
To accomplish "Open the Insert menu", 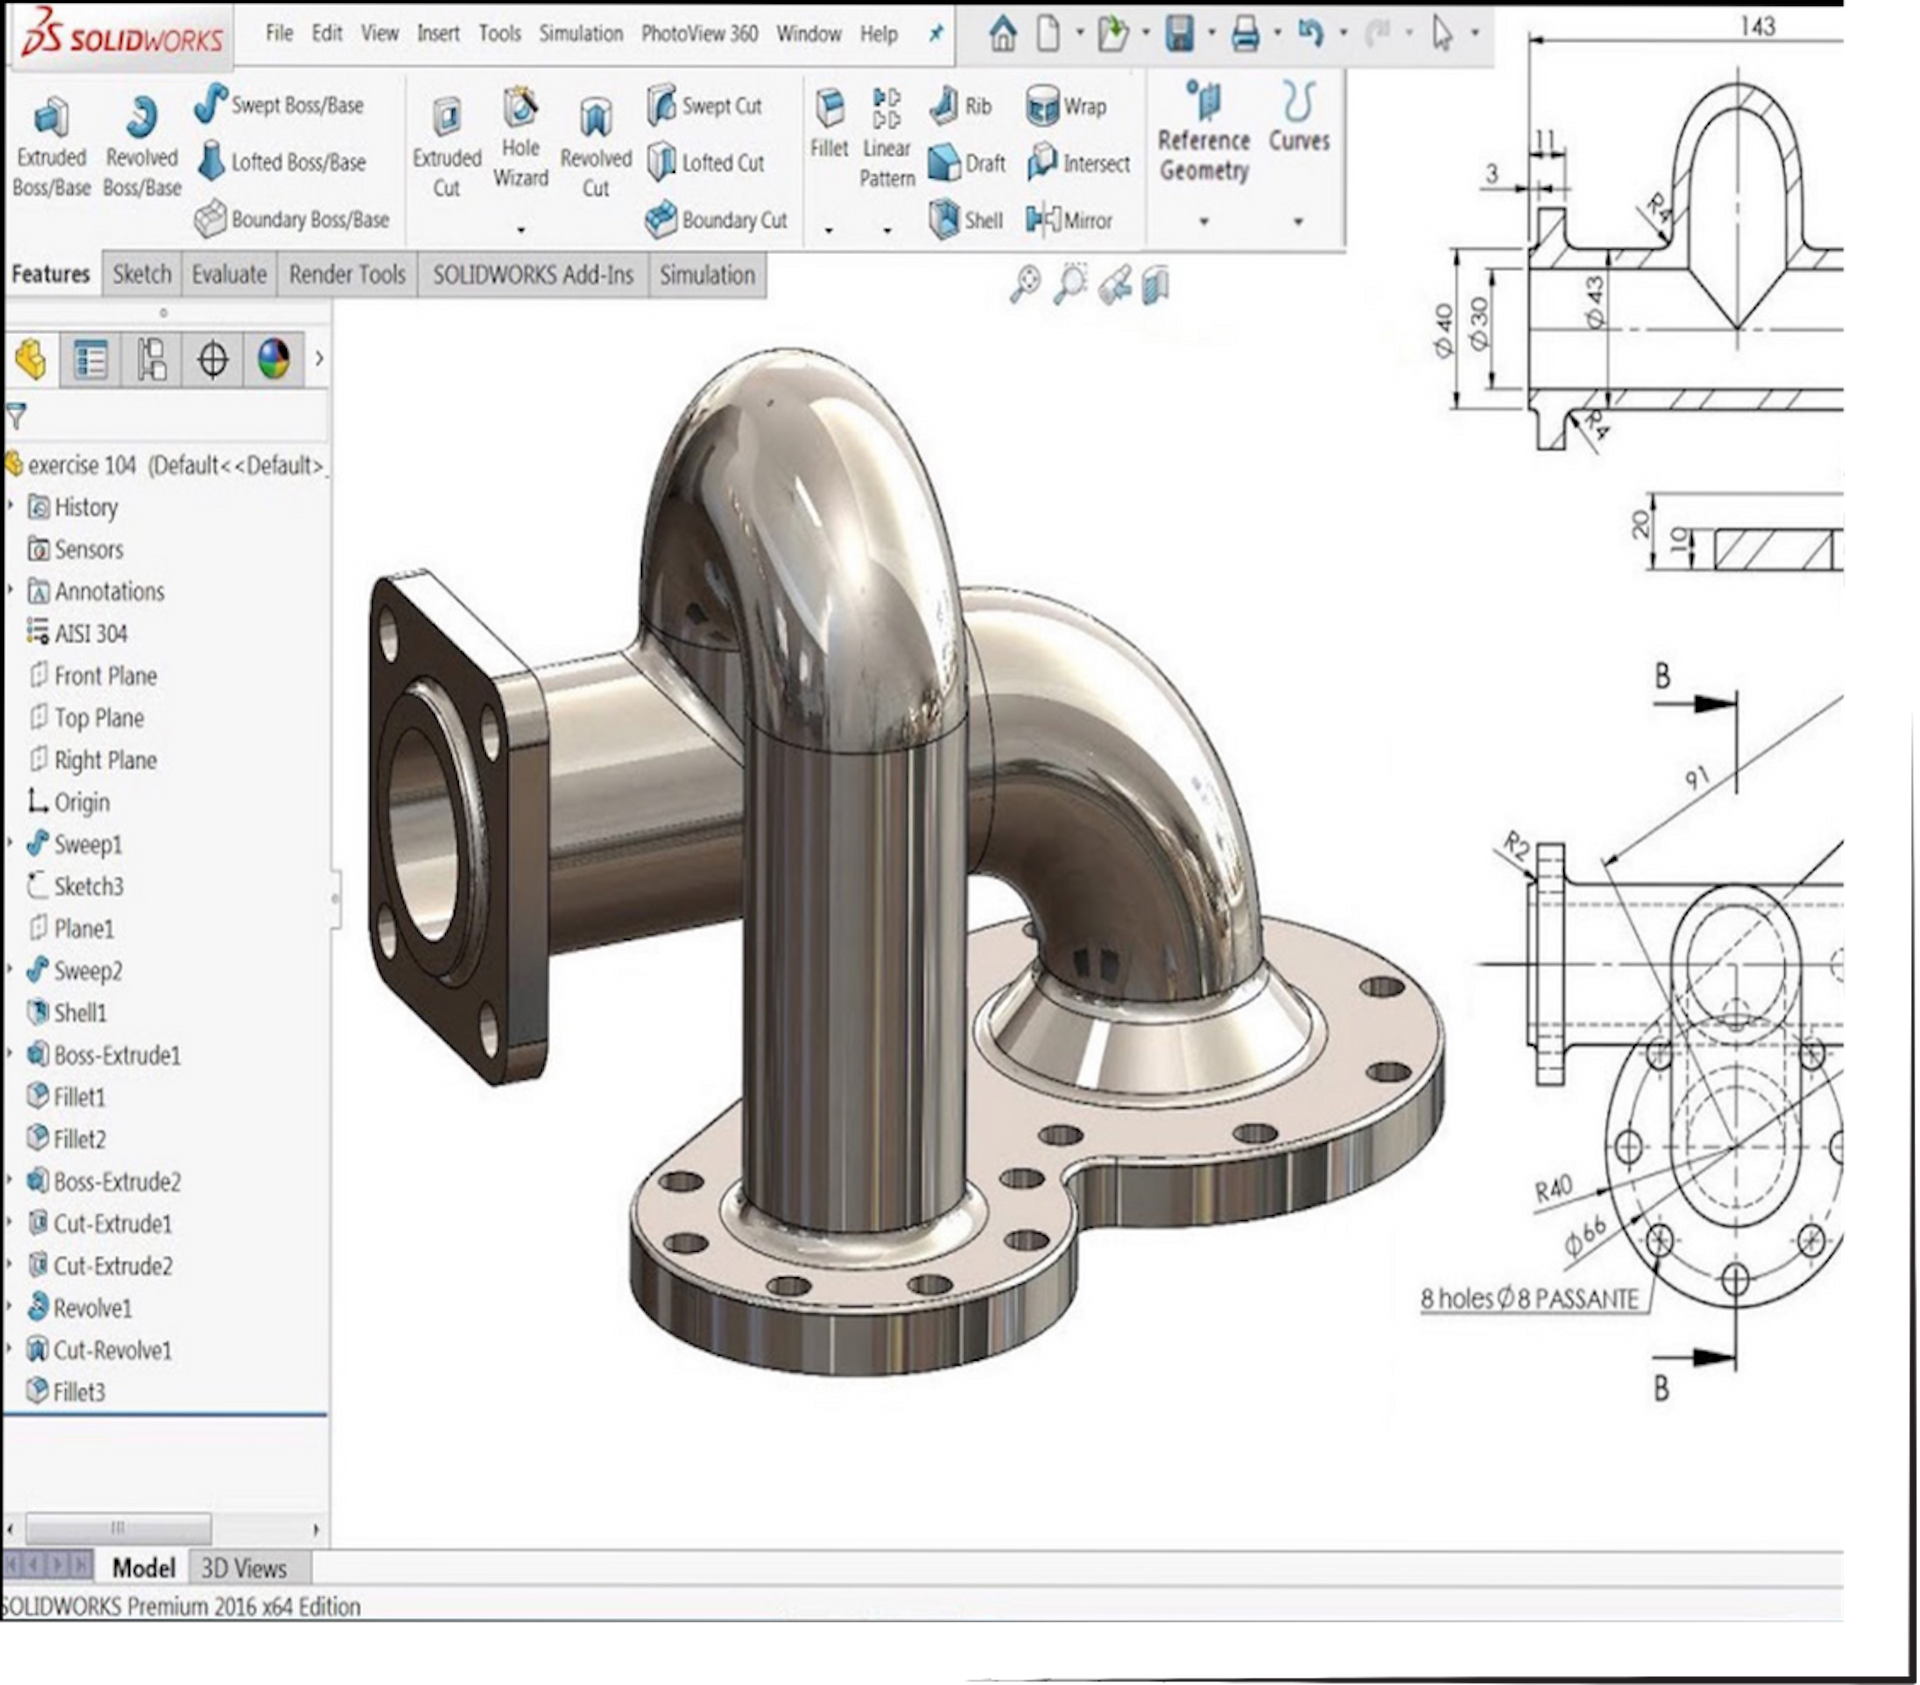I will click(437, 34).
